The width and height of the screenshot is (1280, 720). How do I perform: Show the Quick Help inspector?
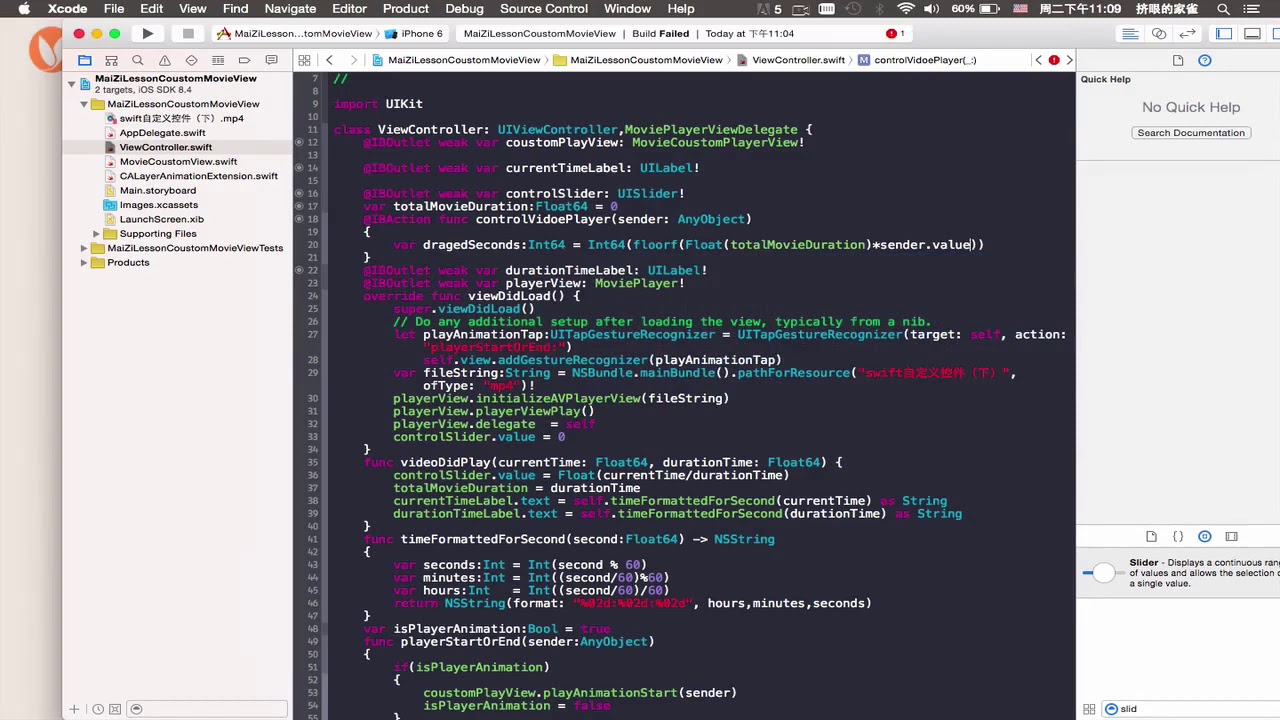(x=1205, y=60)
